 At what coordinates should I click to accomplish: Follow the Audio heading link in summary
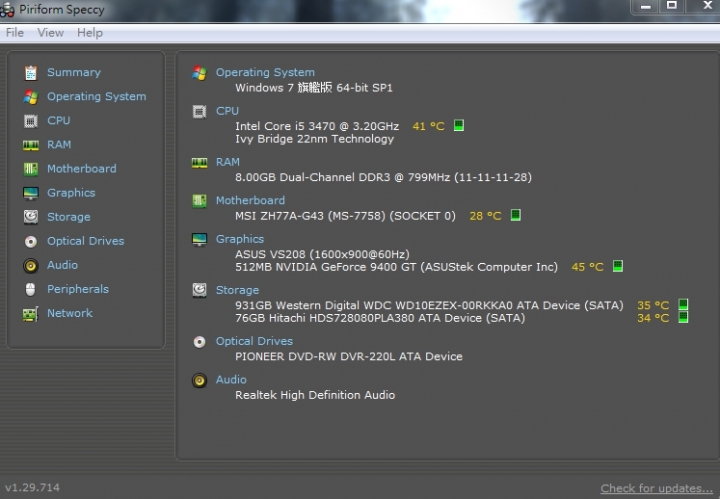tap(231, 380)
